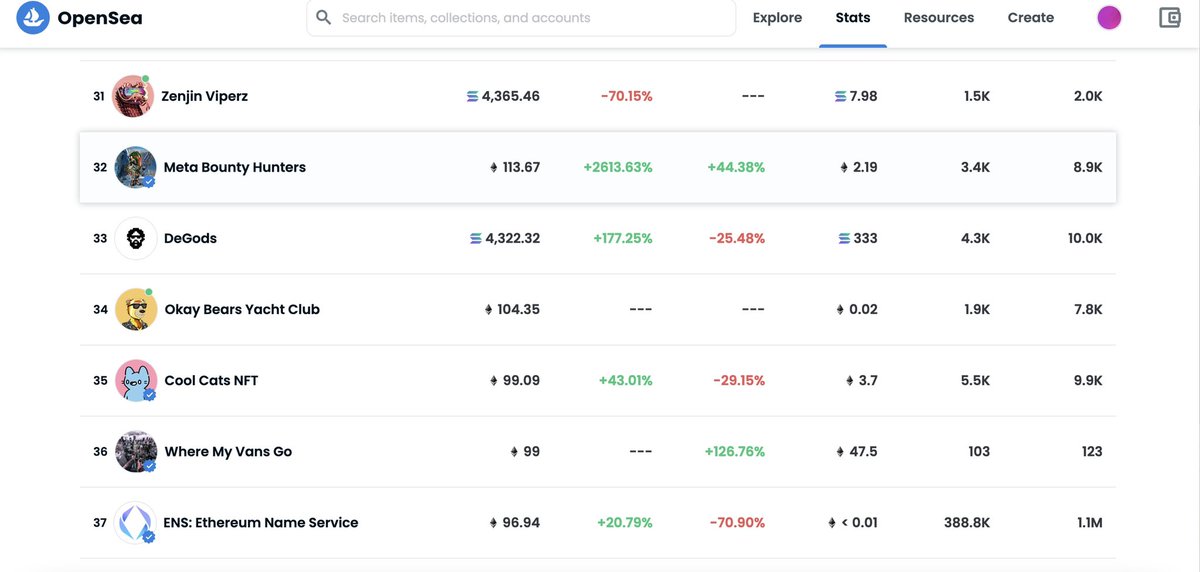Click Ethereum icon beside 96.94 volume
1200x572 pixels.
click(493, 523)
